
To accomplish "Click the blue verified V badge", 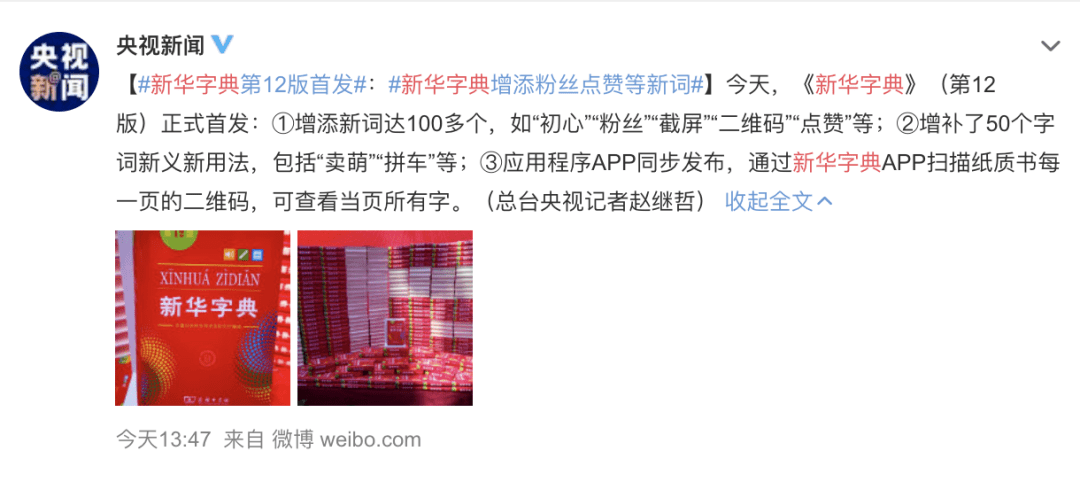I will coord(222,45).
